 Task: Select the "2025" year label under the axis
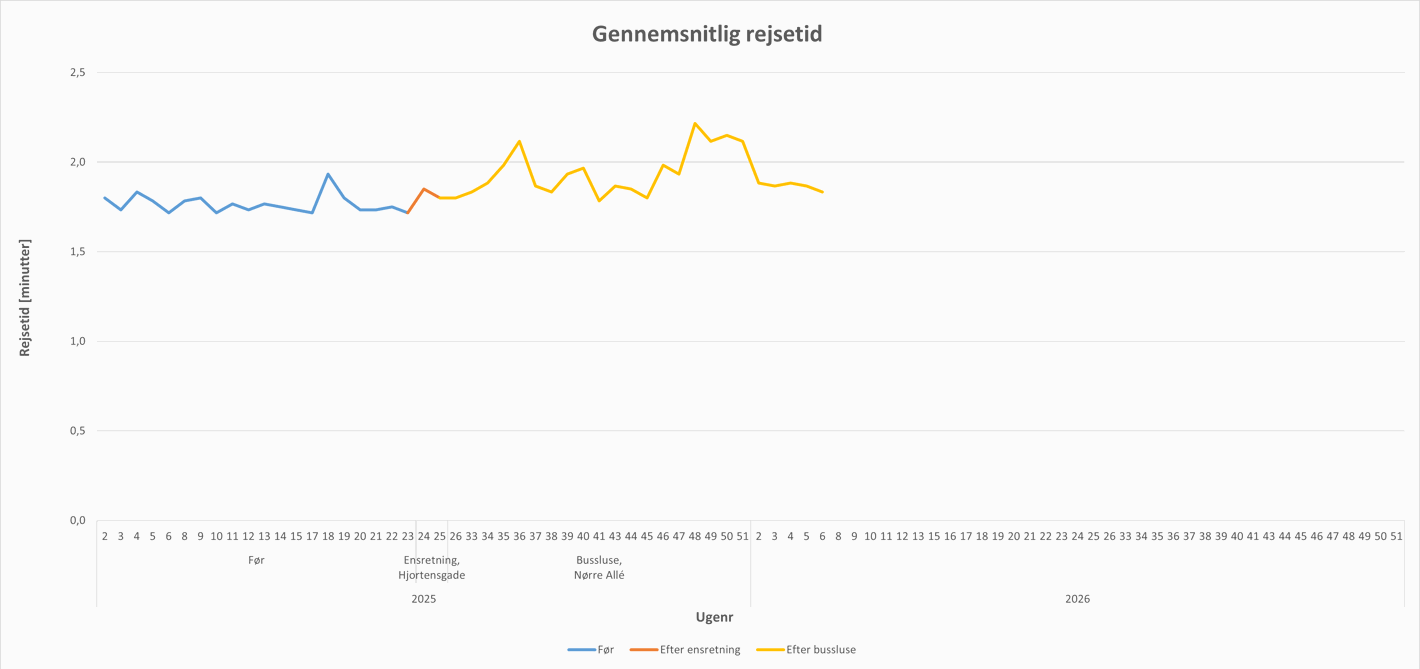[x=424, y=599]
